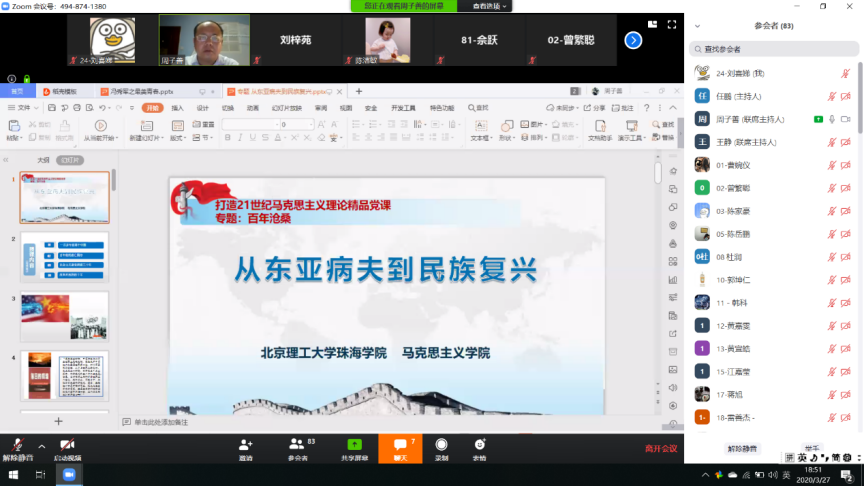Open the 插入 ribbon tab
The height and width of the screenshot is (486, 864).
click(177, 108)
